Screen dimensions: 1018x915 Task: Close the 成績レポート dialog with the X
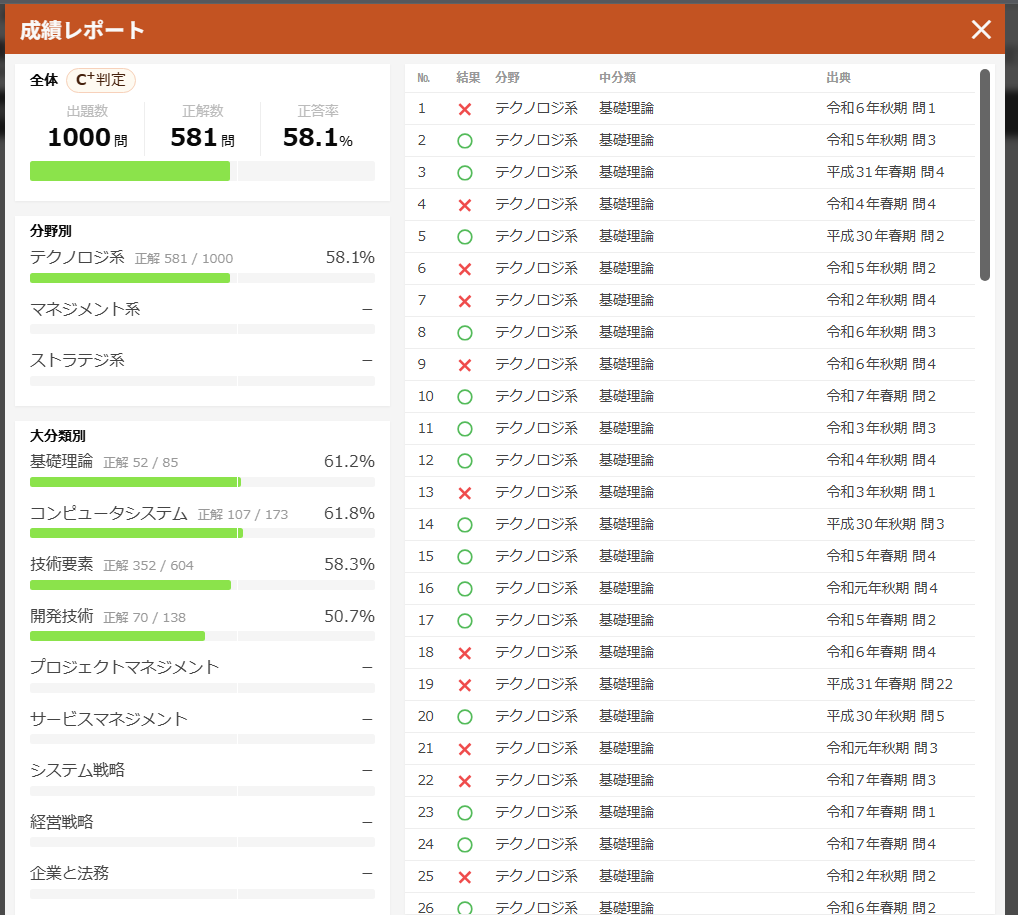981,29
